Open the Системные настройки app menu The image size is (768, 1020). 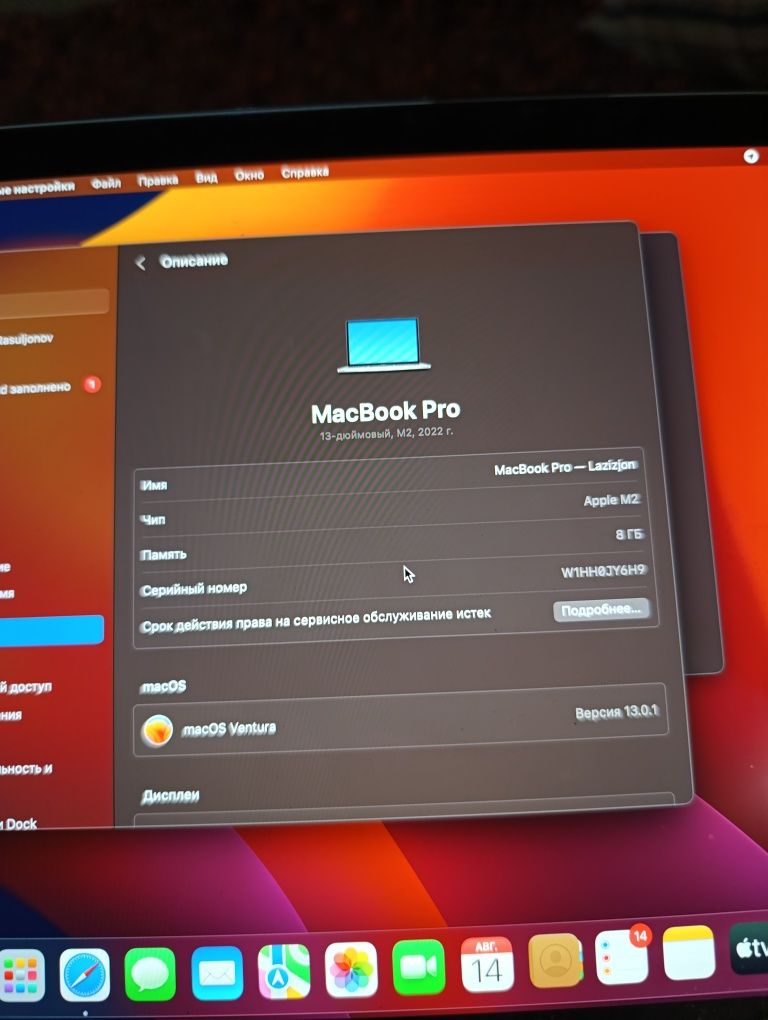pyautogui.click(x=37, y=188)
